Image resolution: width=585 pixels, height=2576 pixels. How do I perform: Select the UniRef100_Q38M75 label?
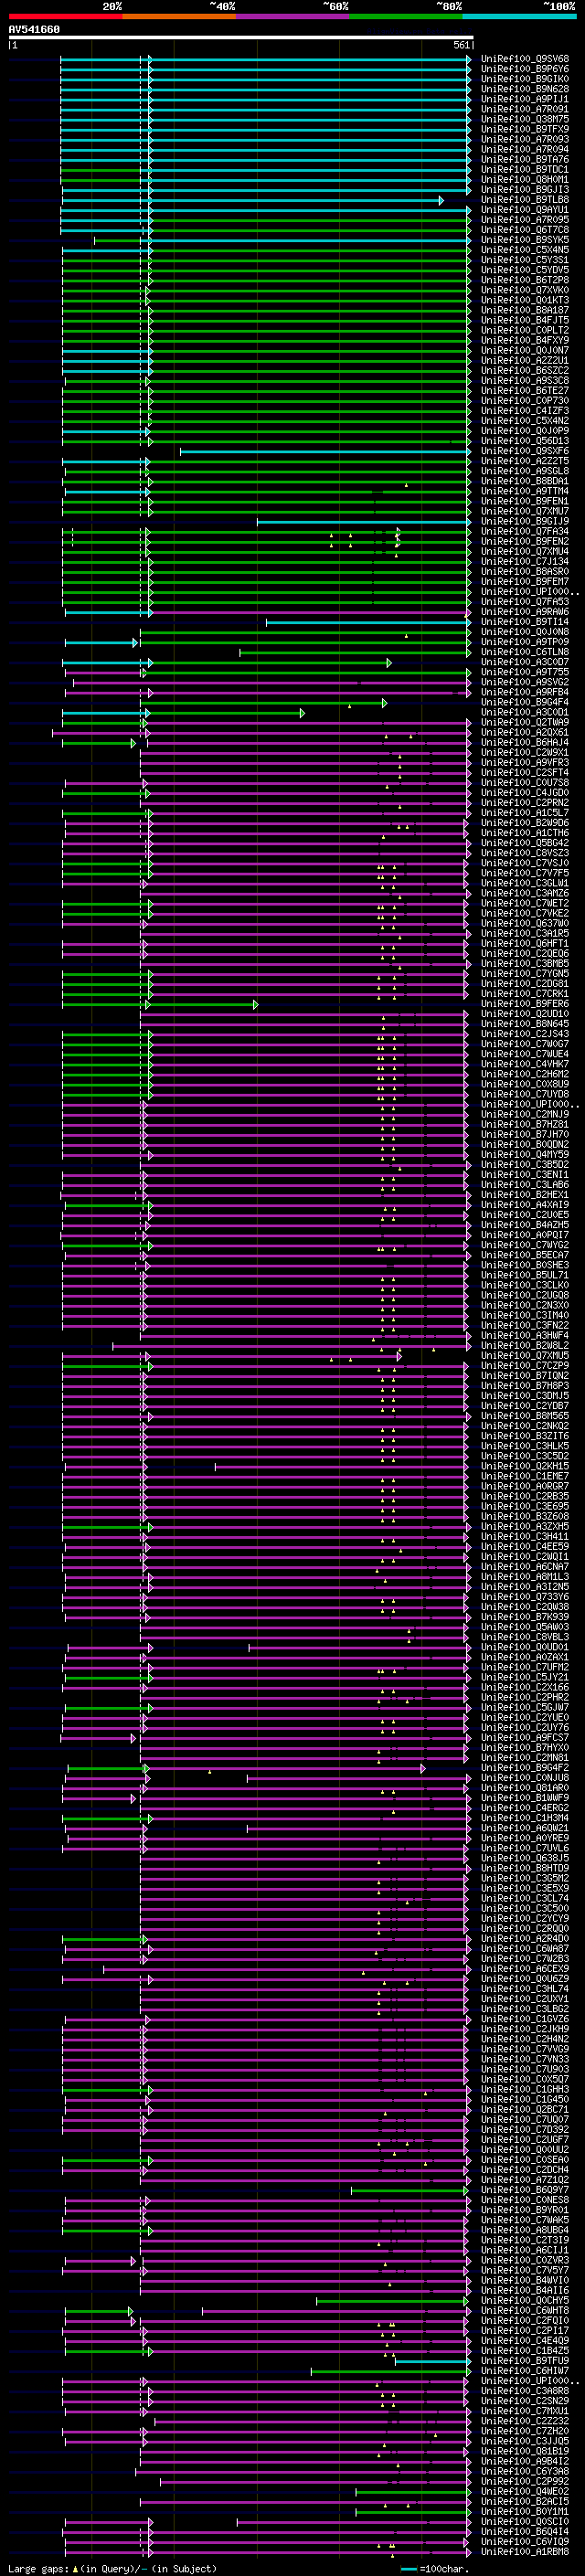(x=525, y=119)
